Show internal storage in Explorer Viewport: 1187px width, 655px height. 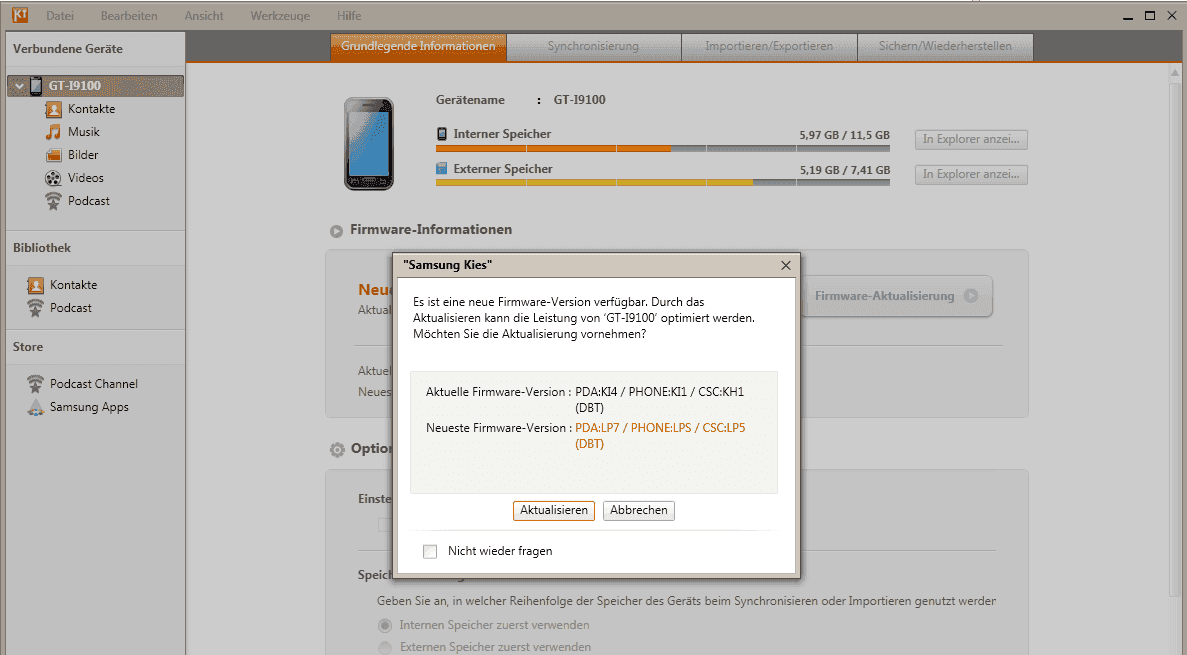coord(970,139)
